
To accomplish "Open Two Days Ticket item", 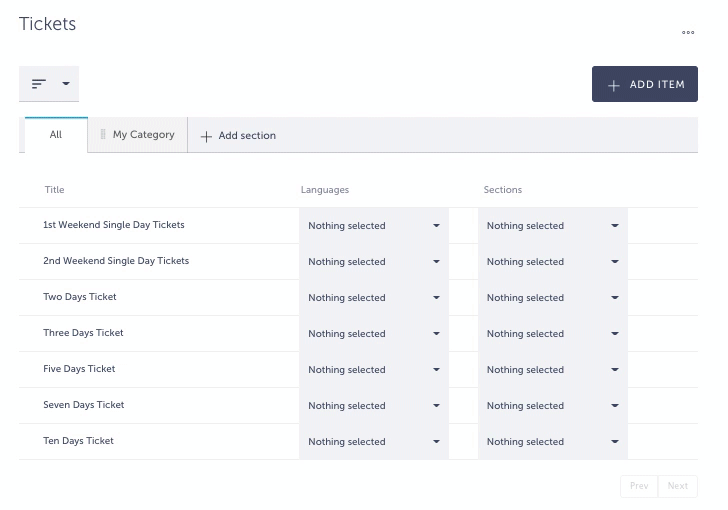I will (x=79, y=297).
